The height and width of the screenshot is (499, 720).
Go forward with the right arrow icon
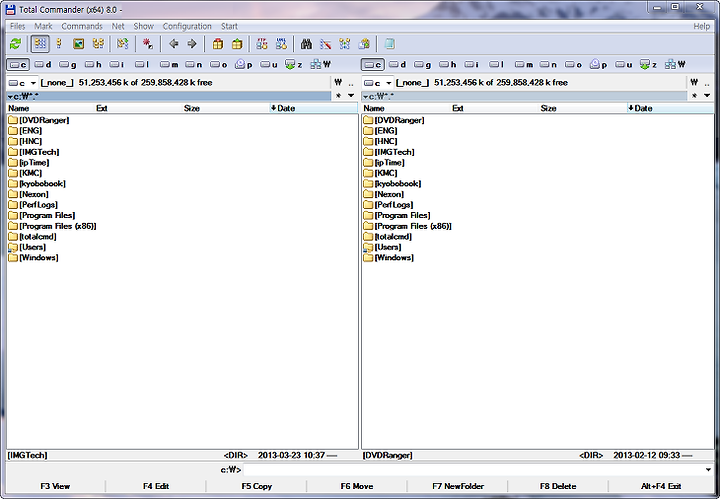[x=192, y=44]
